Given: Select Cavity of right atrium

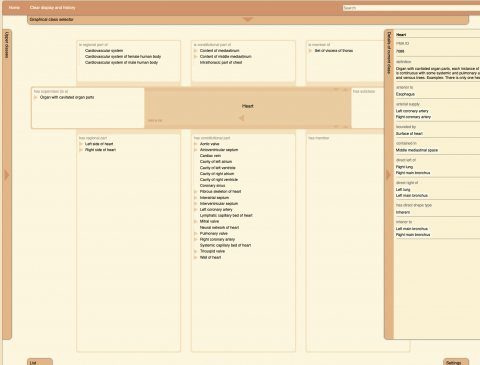Looking at the screenshot, I should click(x=217, y=174).
